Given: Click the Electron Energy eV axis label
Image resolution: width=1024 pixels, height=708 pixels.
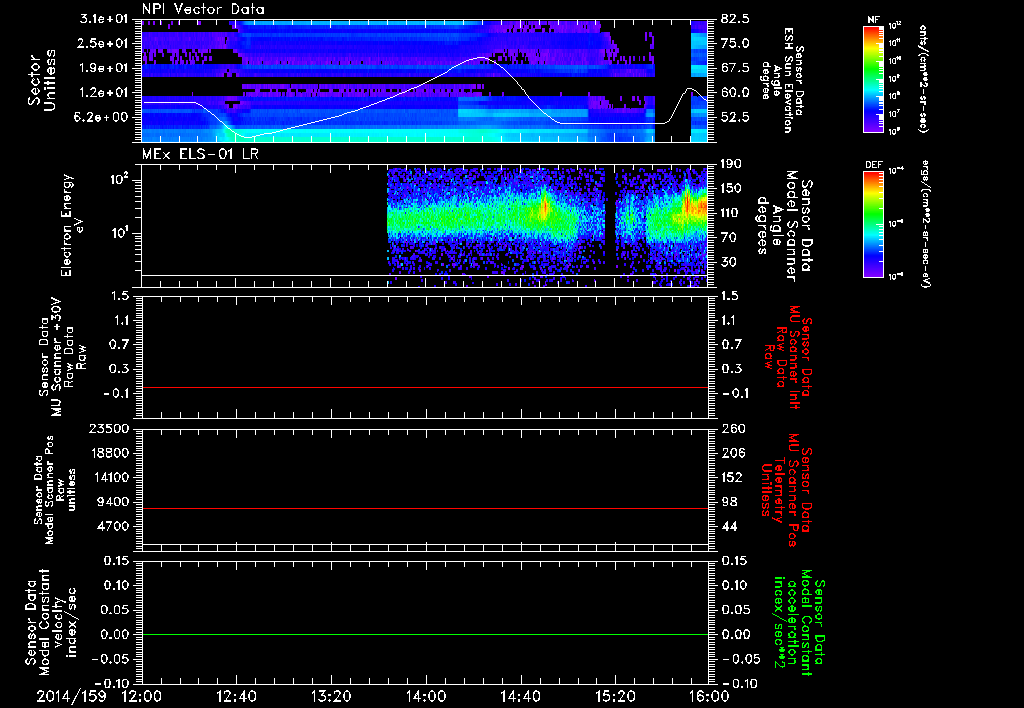Looking at the screenshot, I should point(72,225).
